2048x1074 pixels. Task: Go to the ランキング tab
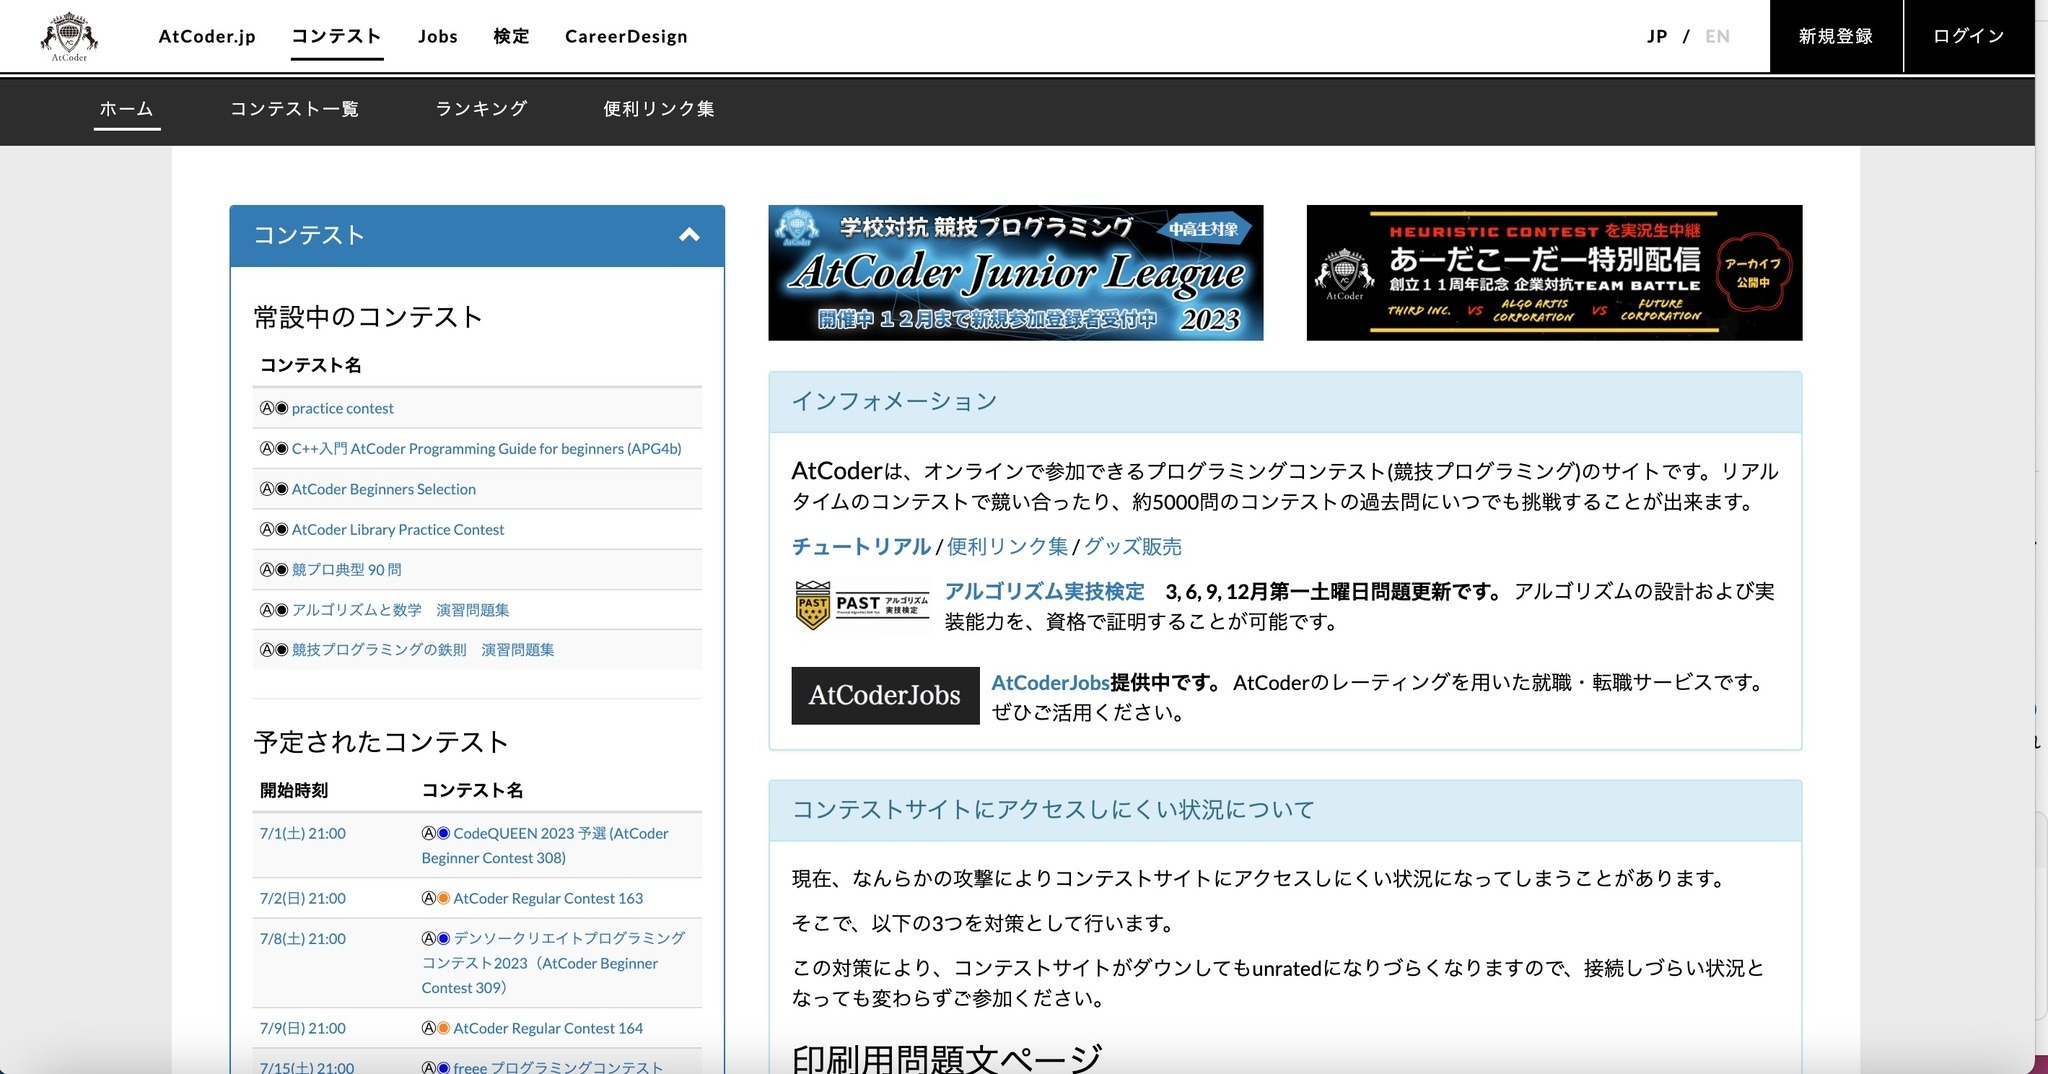[x=481, y=109]
